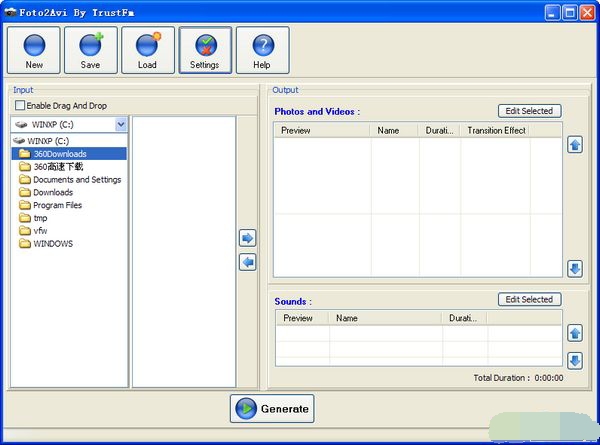This screenshot has height=445, width=600.
Task: Click the New project toolbar icon
Action: pos(34,50)
